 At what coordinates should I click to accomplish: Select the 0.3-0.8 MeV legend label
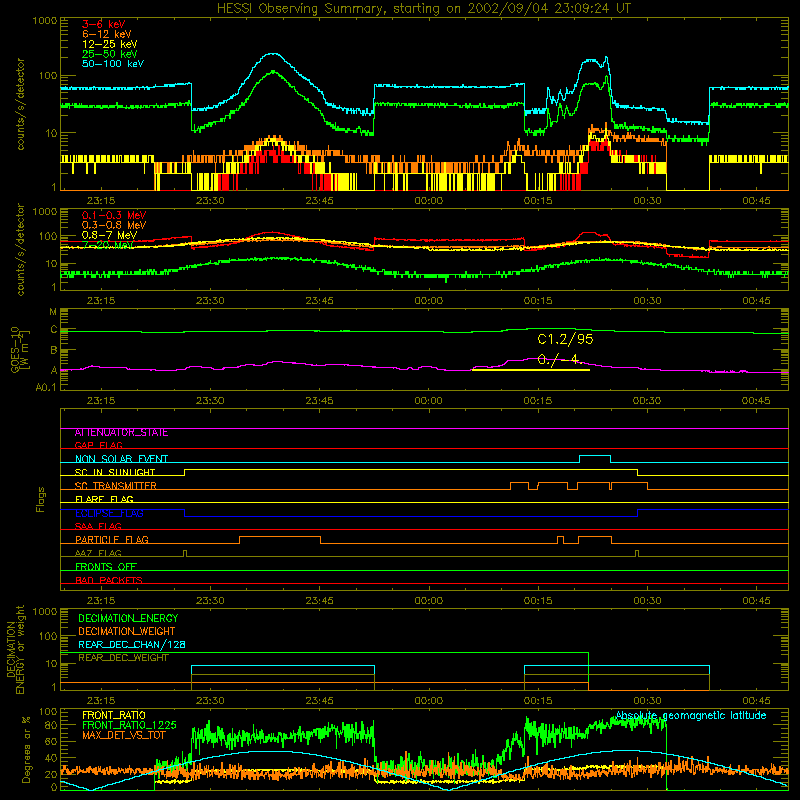(114, 225)
